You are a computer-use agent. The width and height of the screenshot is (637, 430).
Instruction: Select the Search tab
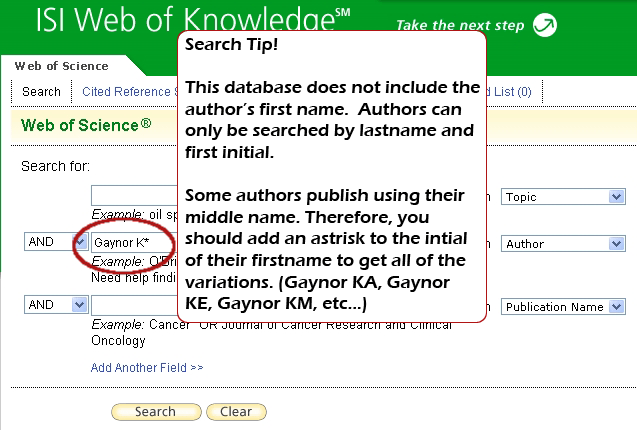[x=41, y=92]
